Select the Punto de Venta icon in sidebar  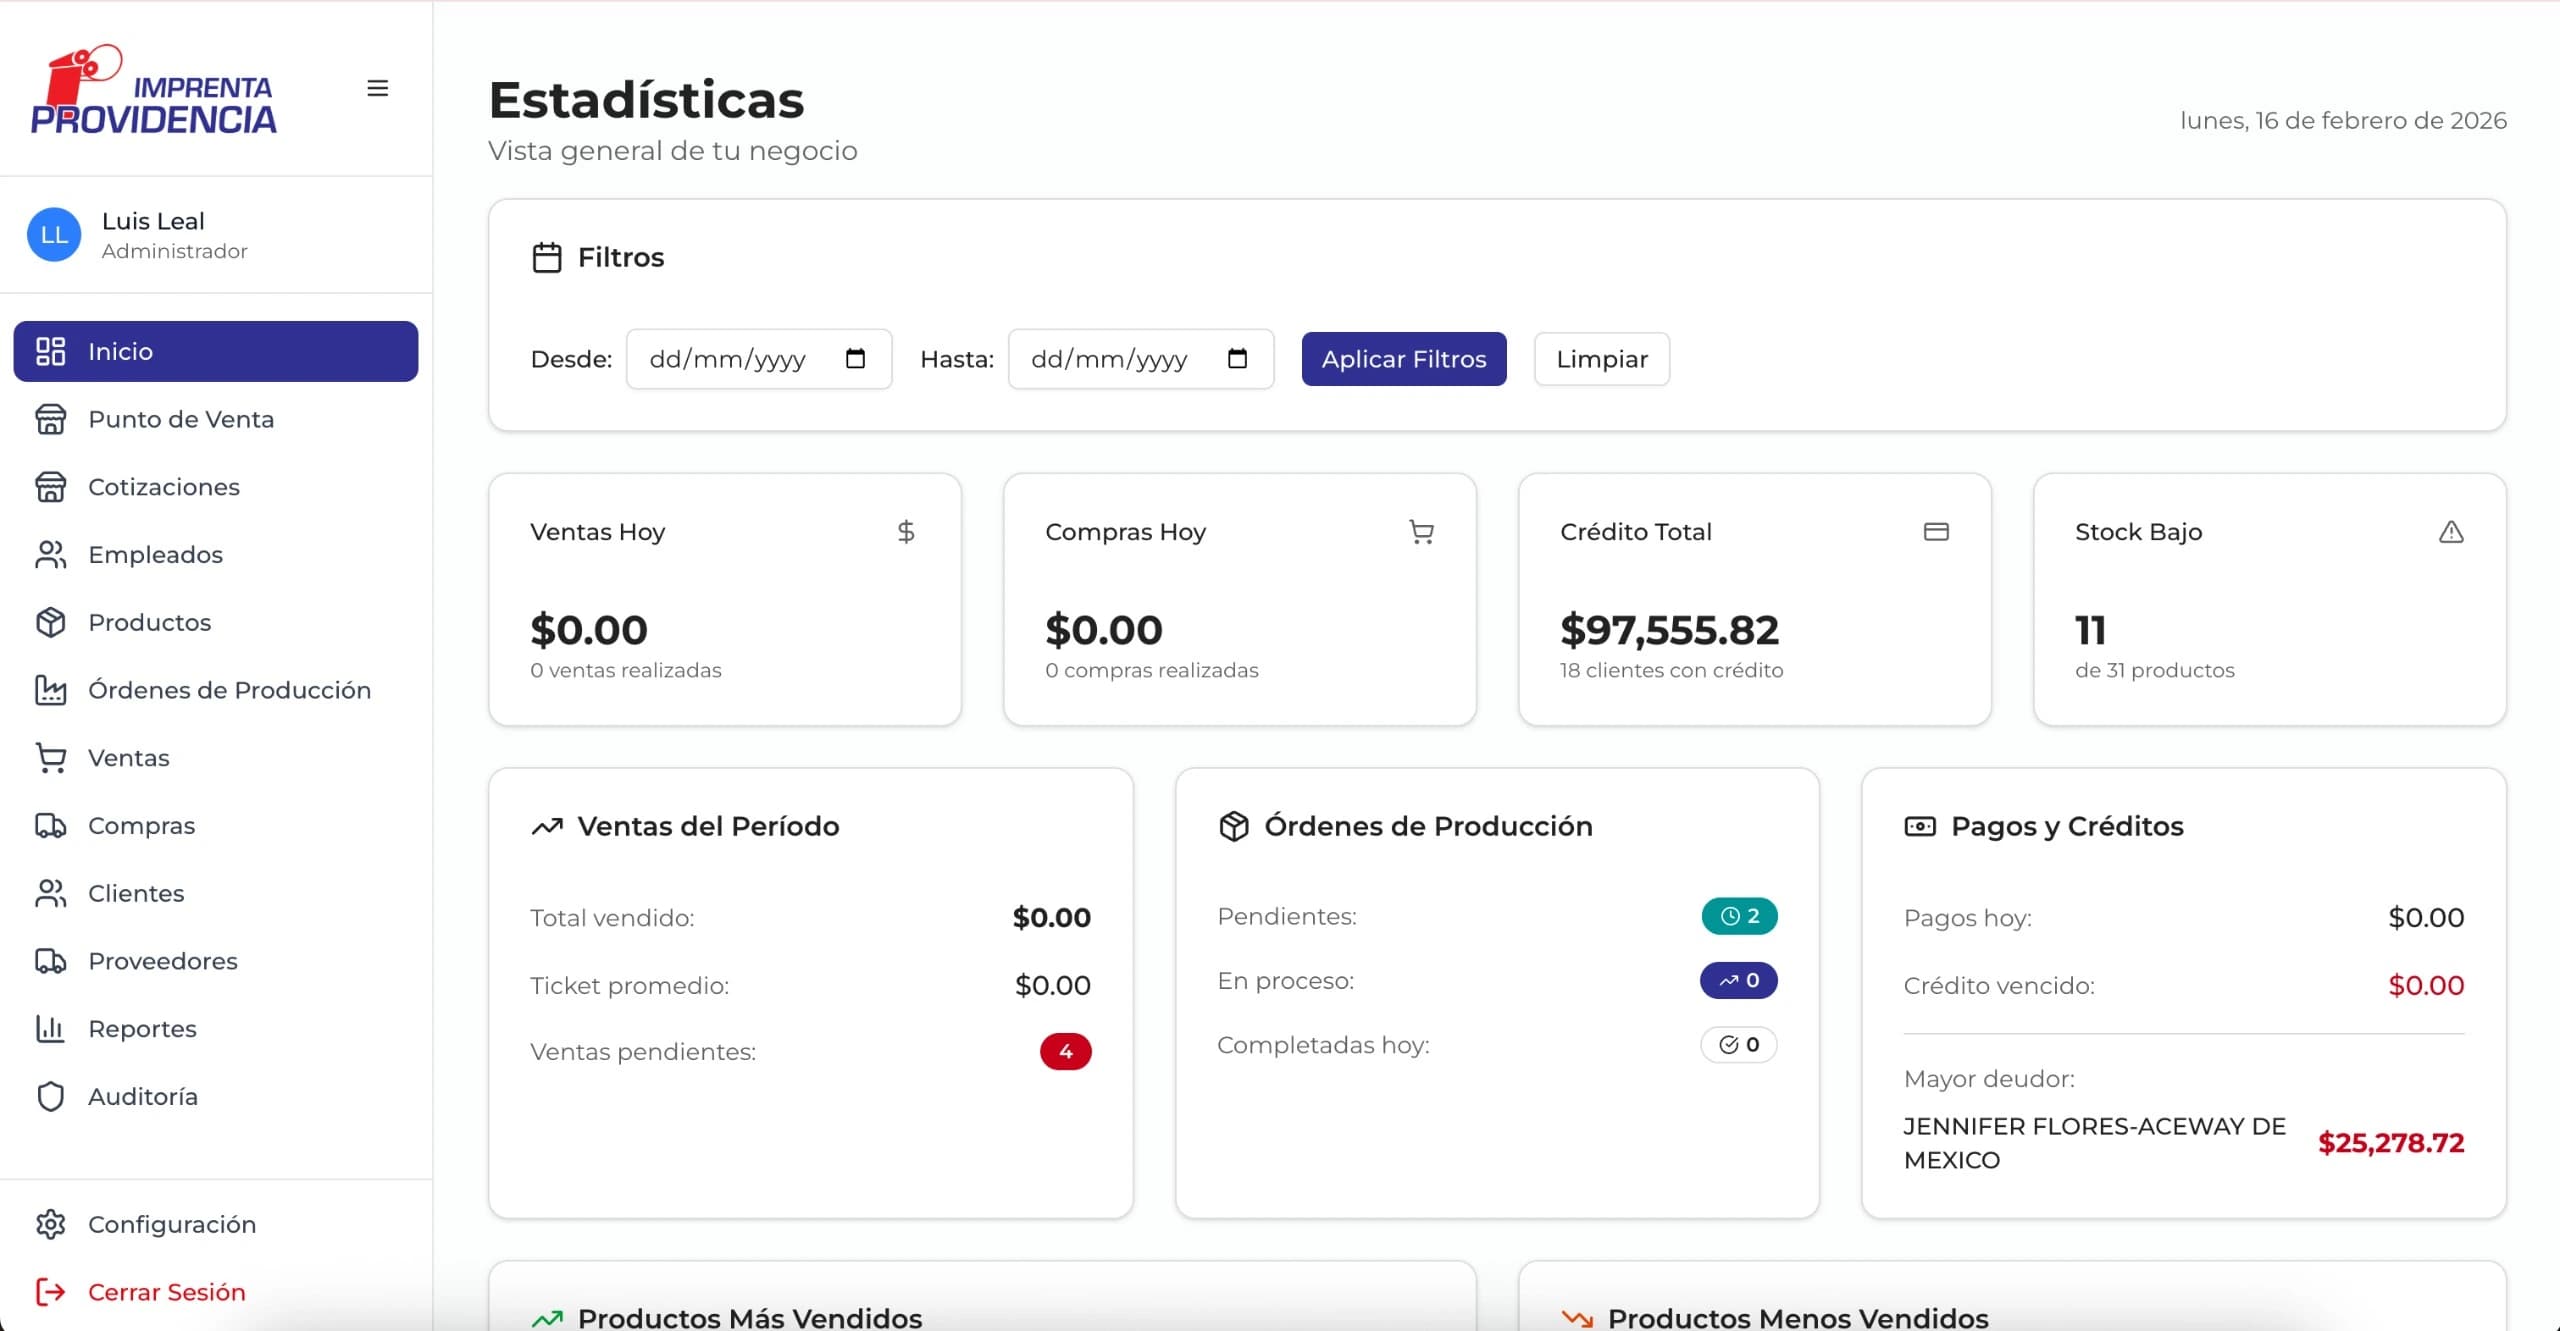(52, 419)
